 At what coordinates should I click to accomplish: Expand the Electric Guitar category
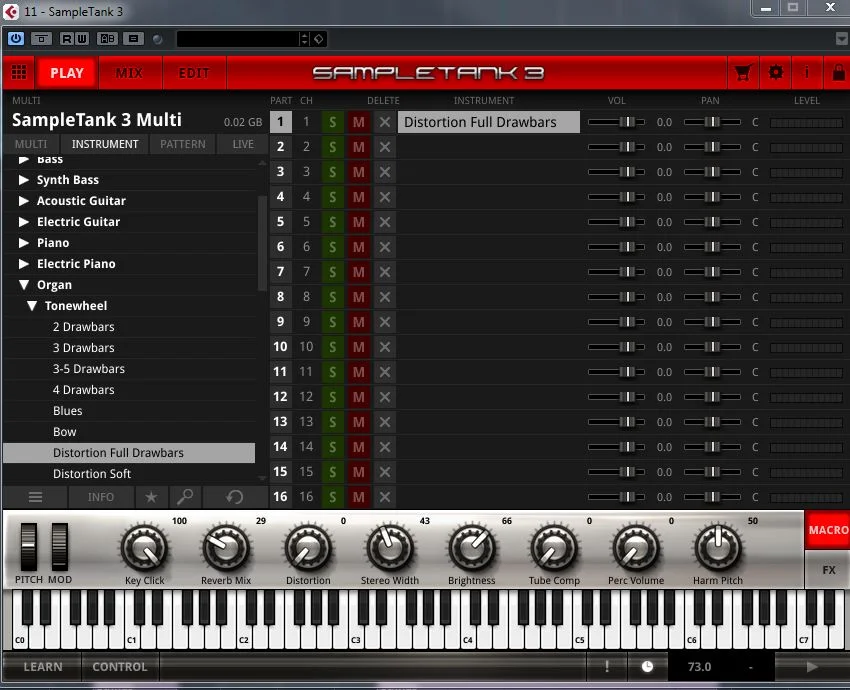pyautogui.click(x=23, y=222)
